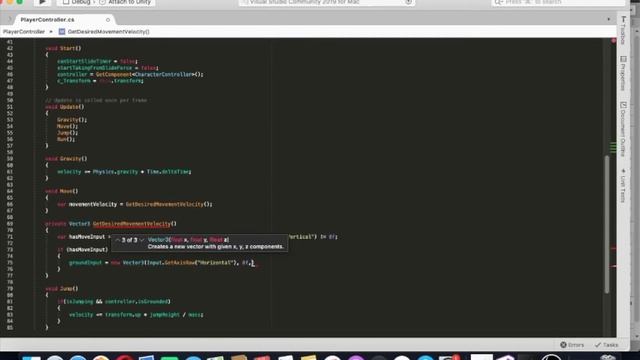The height and width of the screenshot is (360, 640).
Task: Open the GetDesiredMovementVelocity() breadcrumb
Action: point(109,31)
